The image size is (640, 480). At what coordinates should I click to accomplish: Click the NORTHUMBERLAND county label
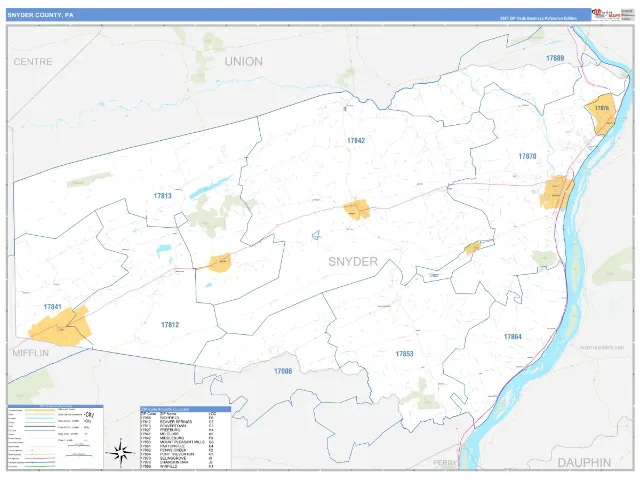[602, 348]
